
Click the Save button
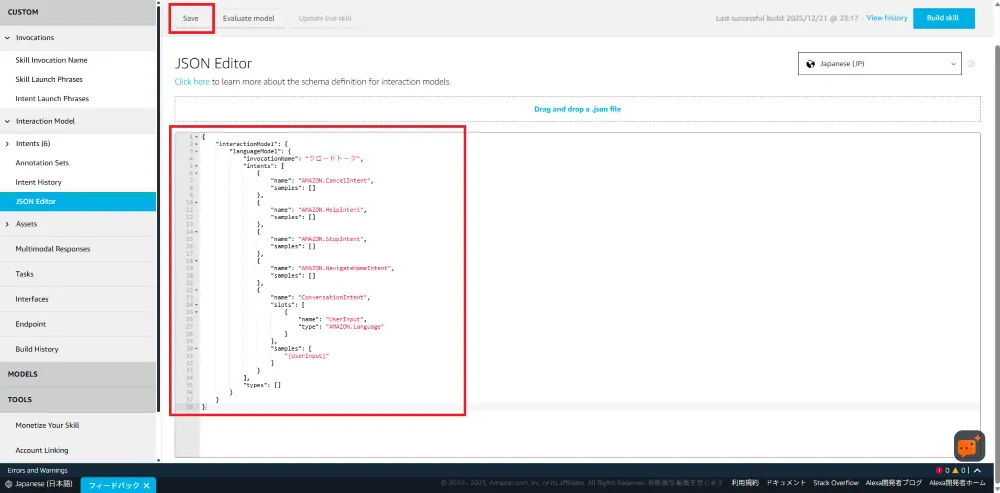tap(191, 18)
